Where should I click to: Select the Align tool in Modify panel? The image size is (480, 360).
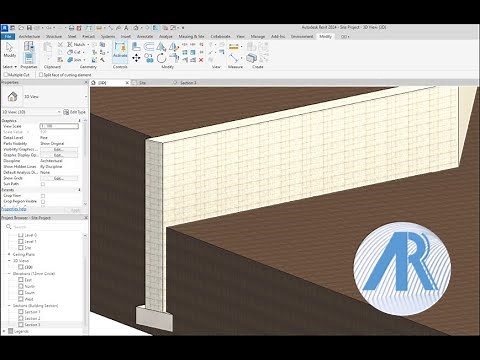(x=136, y=47)
